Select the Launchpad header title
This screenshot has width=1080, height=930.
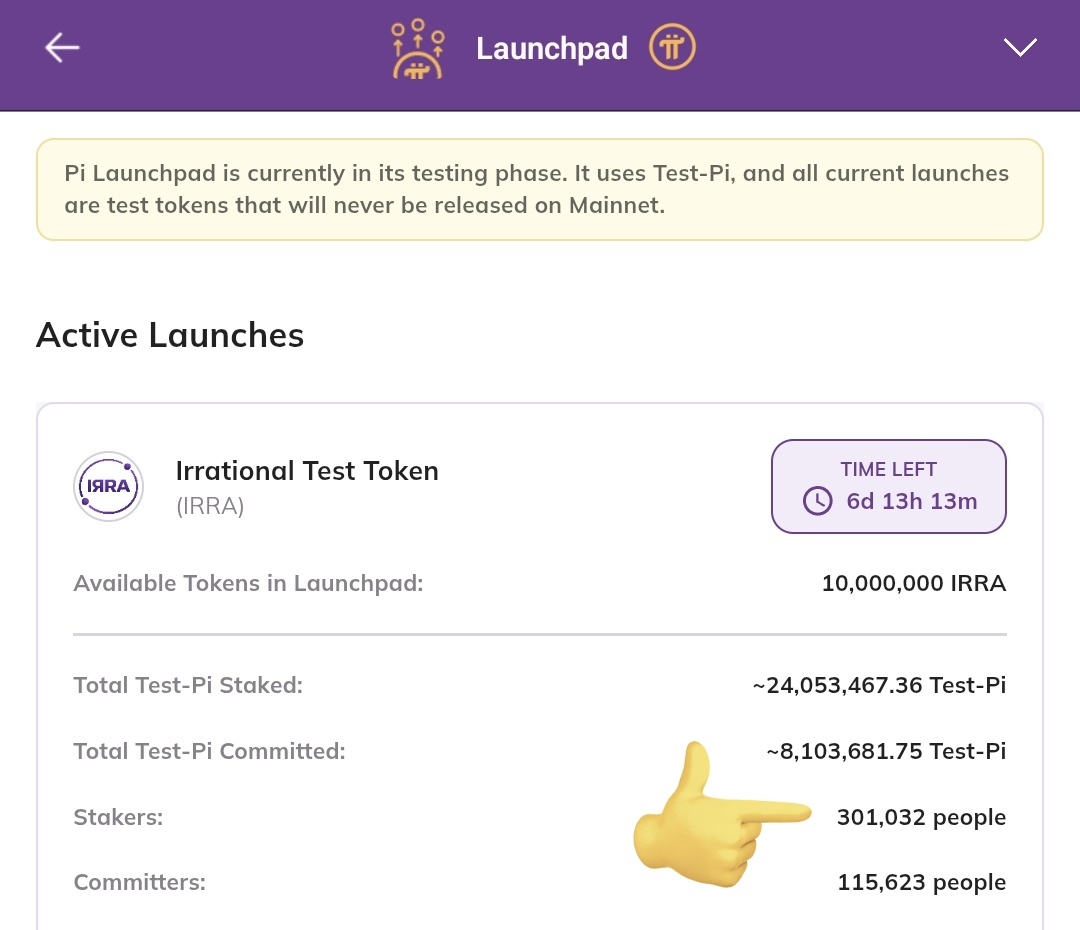click(x=551, y=48)
